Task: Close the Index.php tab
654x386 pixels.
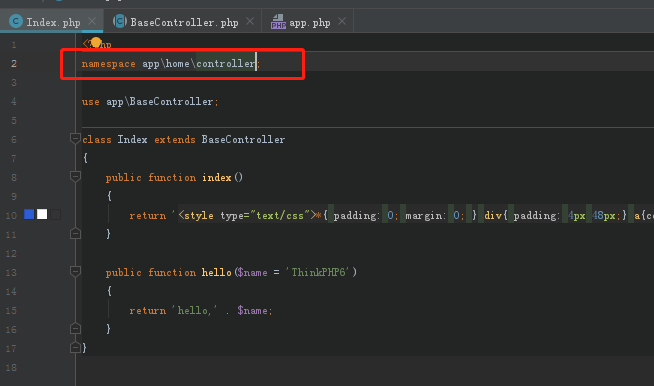Action: [x=92, y=21]
